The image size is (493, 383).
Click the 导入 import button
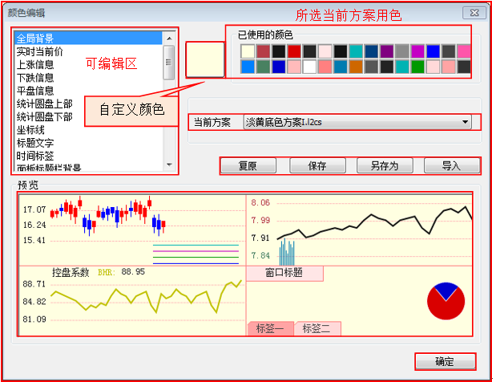click(x=452, y=166)
